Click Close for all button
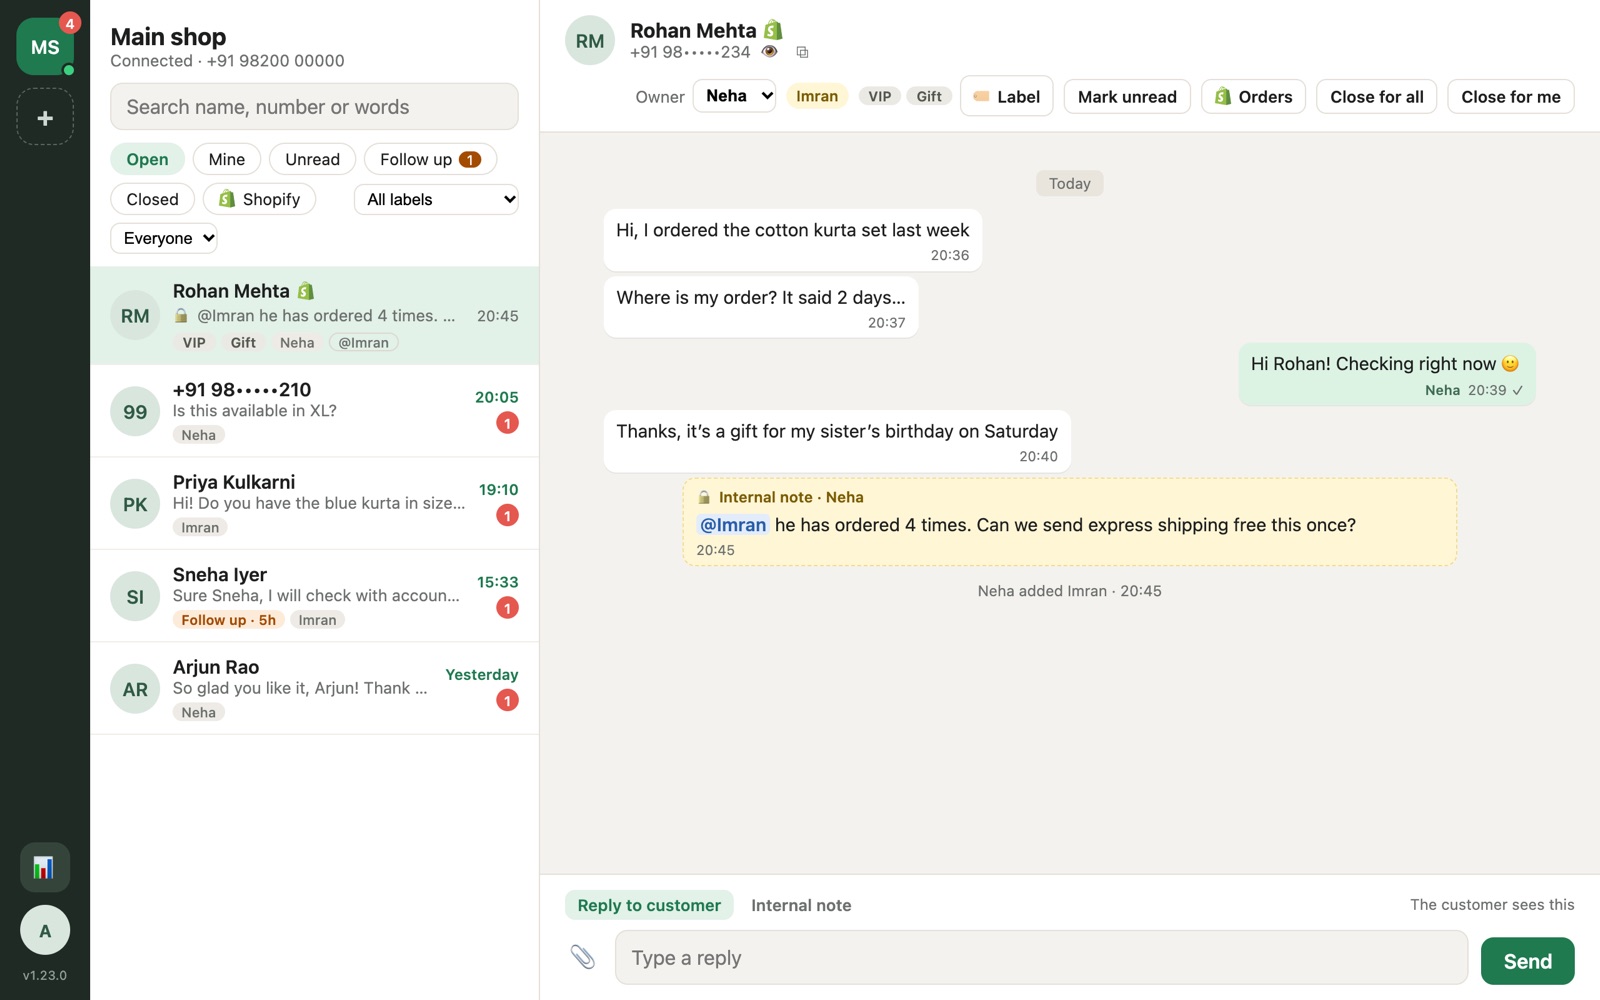This screenshot has width=1600, height=1000. (1376, 96)
